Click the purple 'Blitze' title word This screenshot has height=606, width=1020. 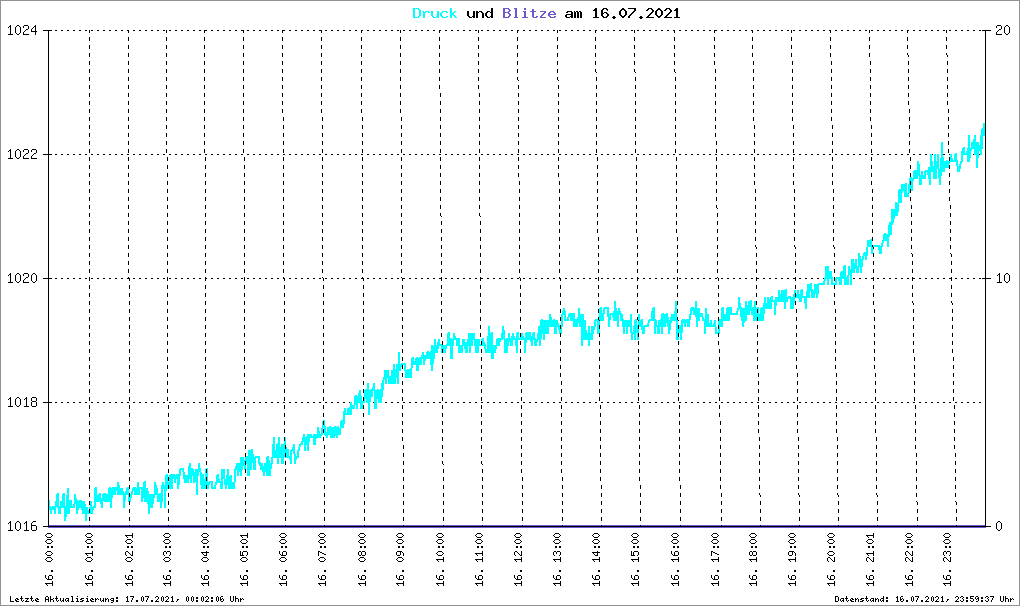coord(529,13)
